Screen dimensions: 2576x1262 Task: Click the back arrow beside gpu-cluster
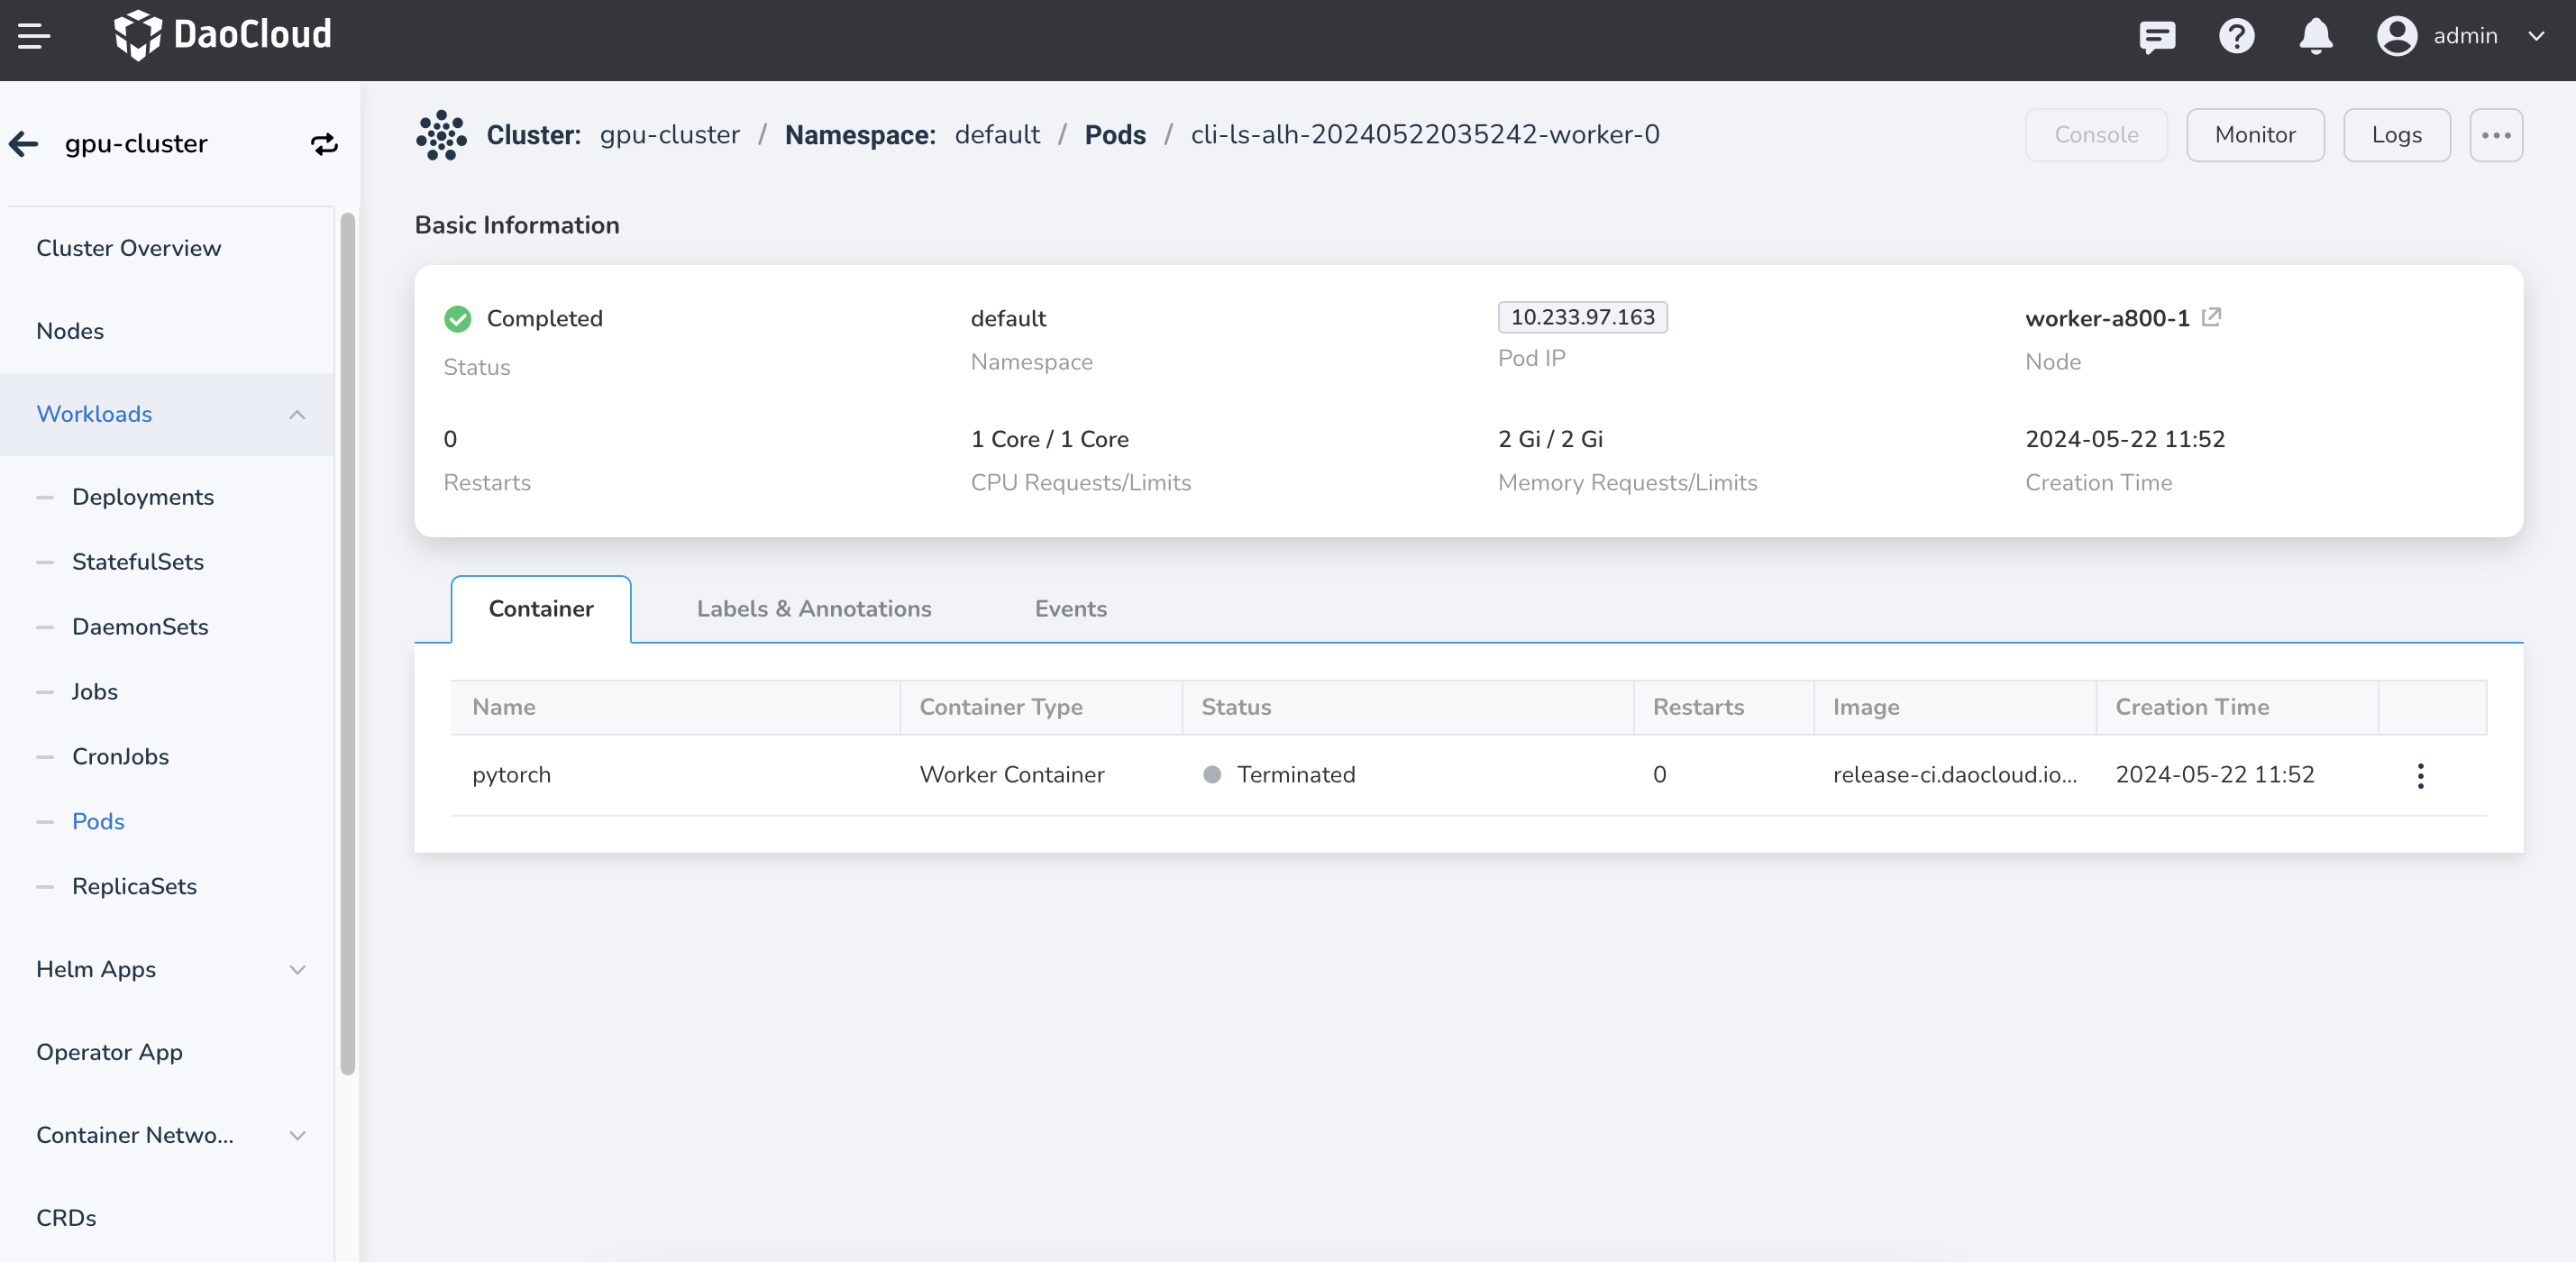pyautogui.click(x=24, y=144)
